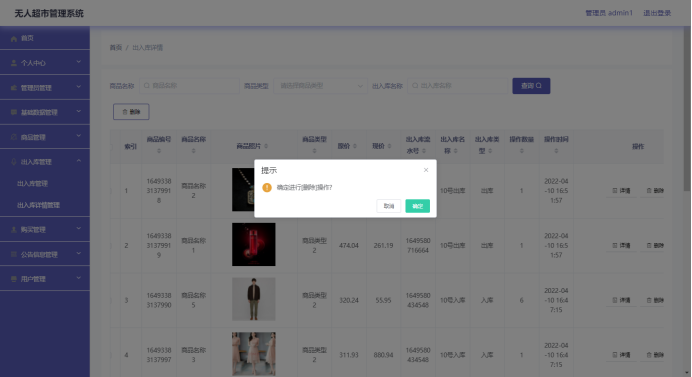Confirm deletion with 确定 button
Viewport: 692px width, 377px height.
[417, 206]
